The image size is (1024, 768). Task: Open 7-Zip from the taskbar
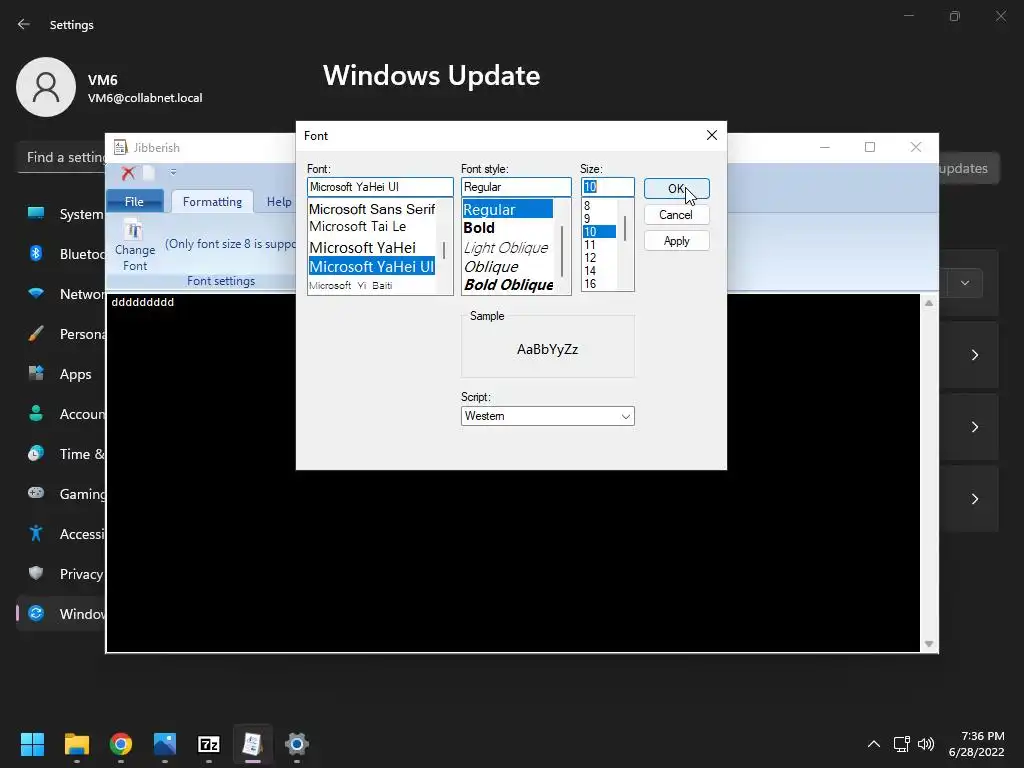[x=209, y=744]
